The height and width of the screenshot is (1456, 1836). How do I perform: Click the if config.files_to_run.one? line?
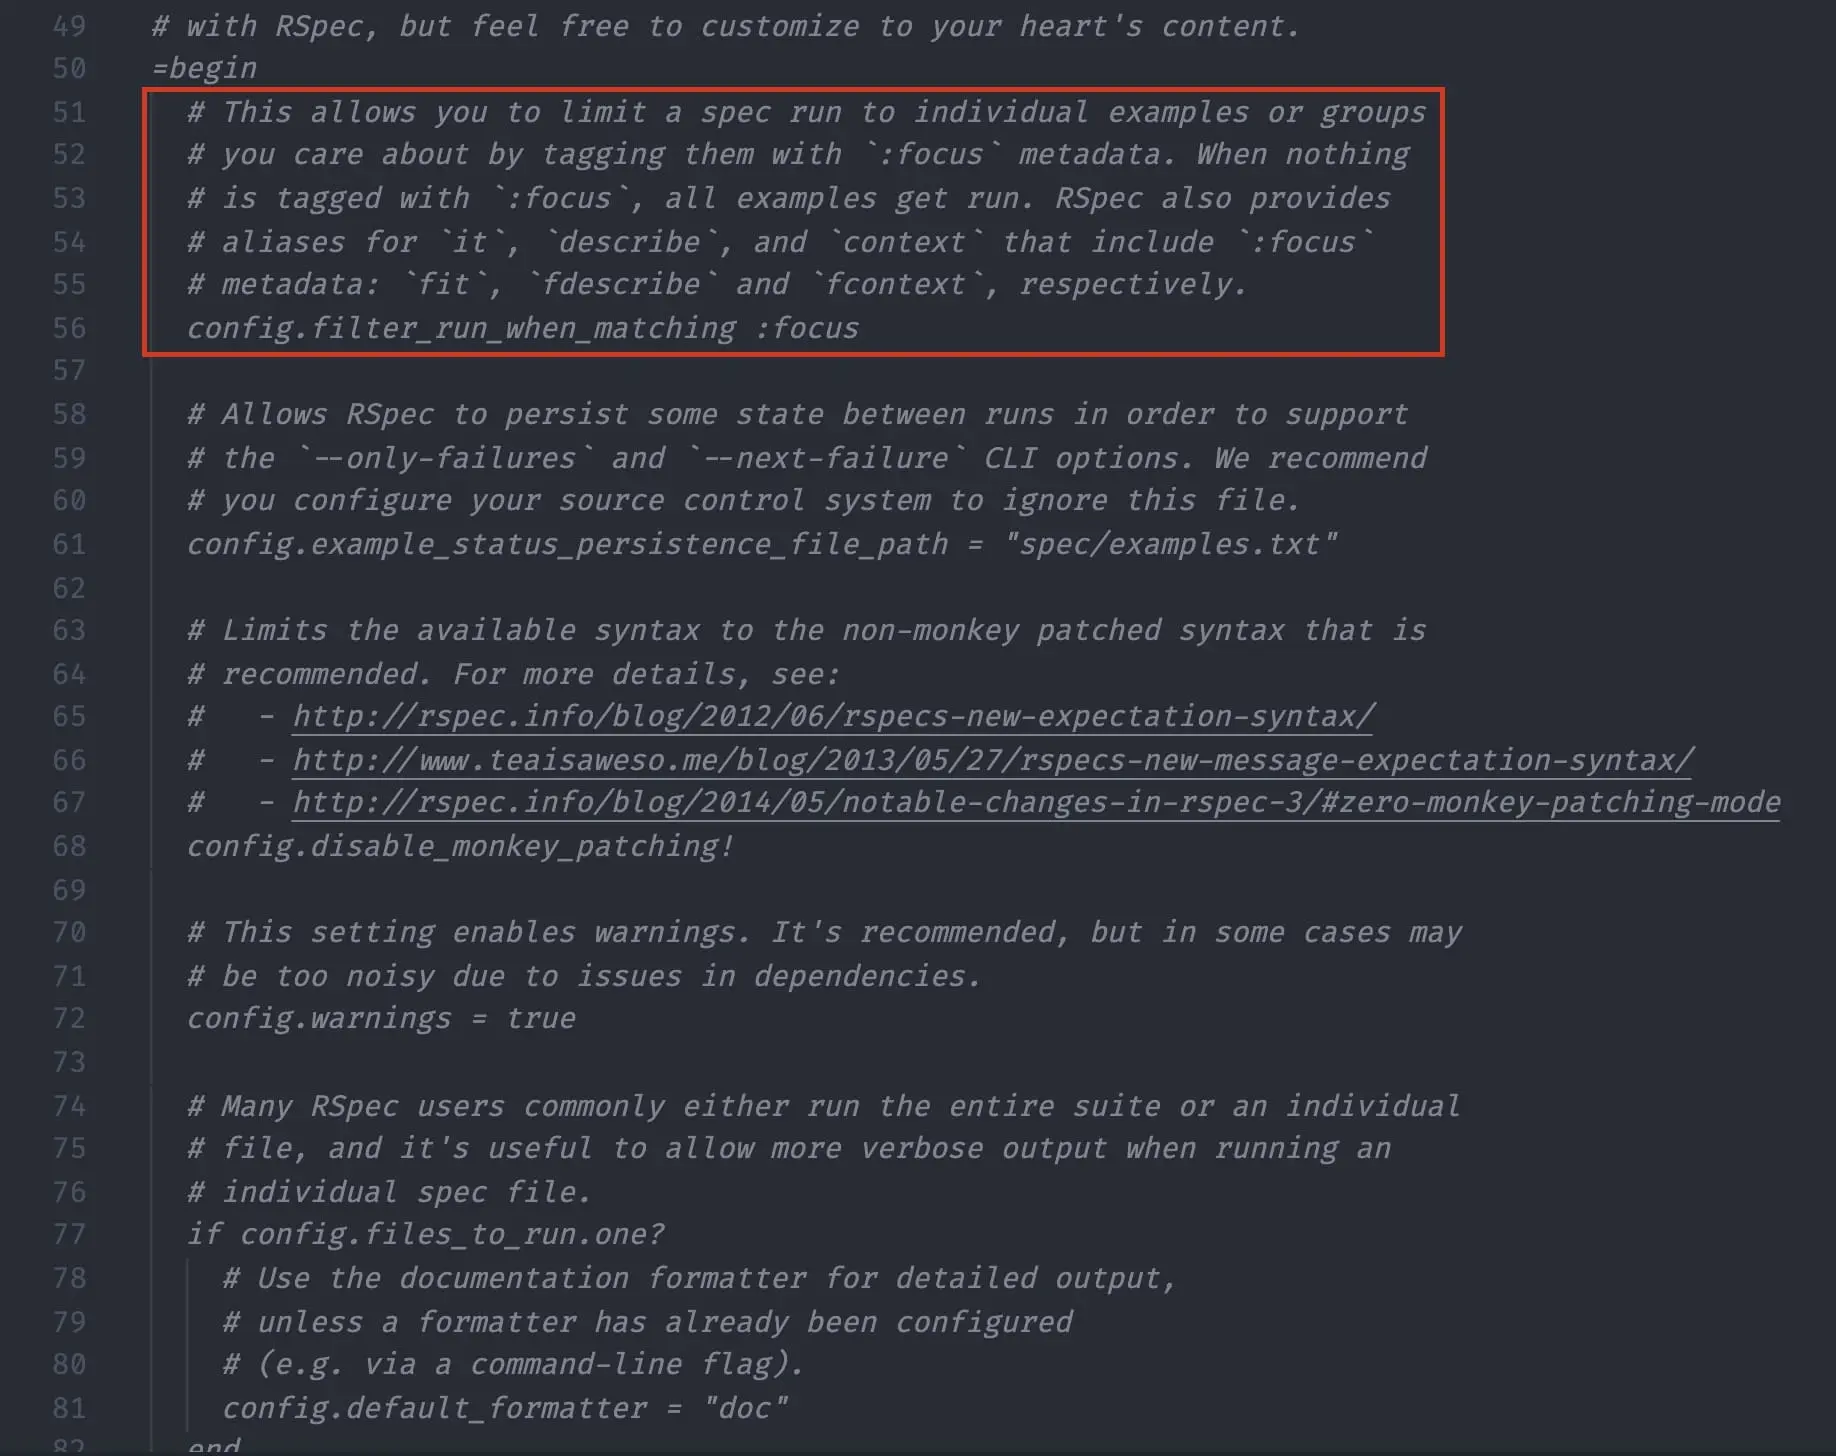coord(425,1234)
